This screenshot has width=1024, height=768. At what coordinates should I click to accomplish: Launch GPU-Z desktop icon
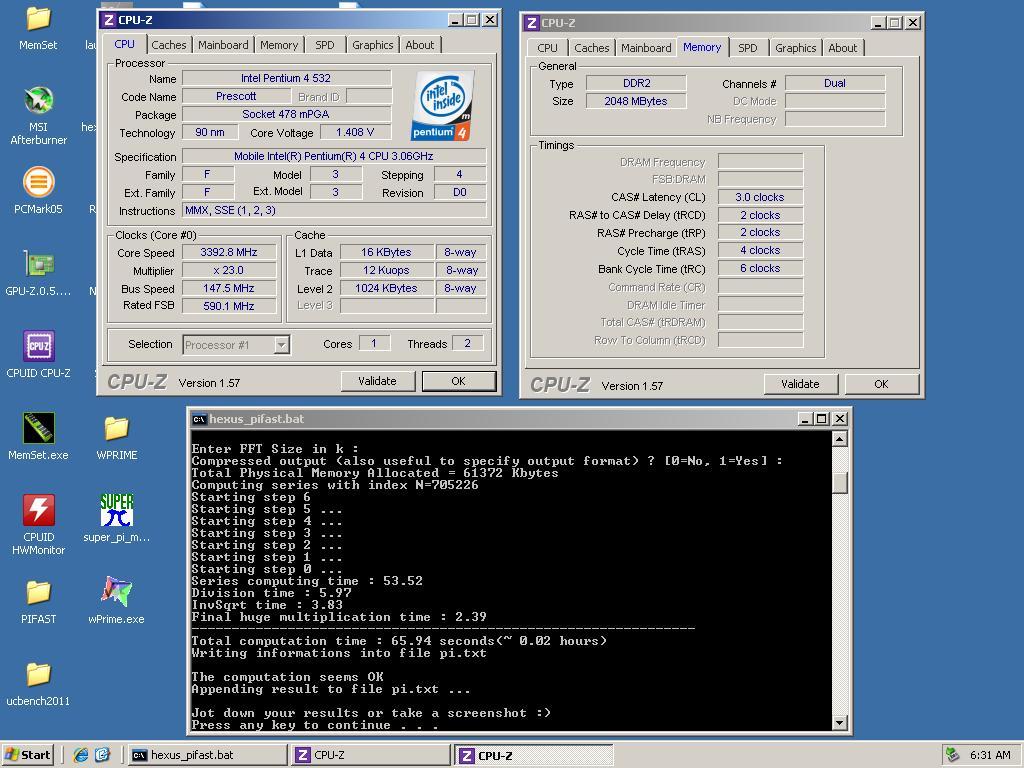38,273
